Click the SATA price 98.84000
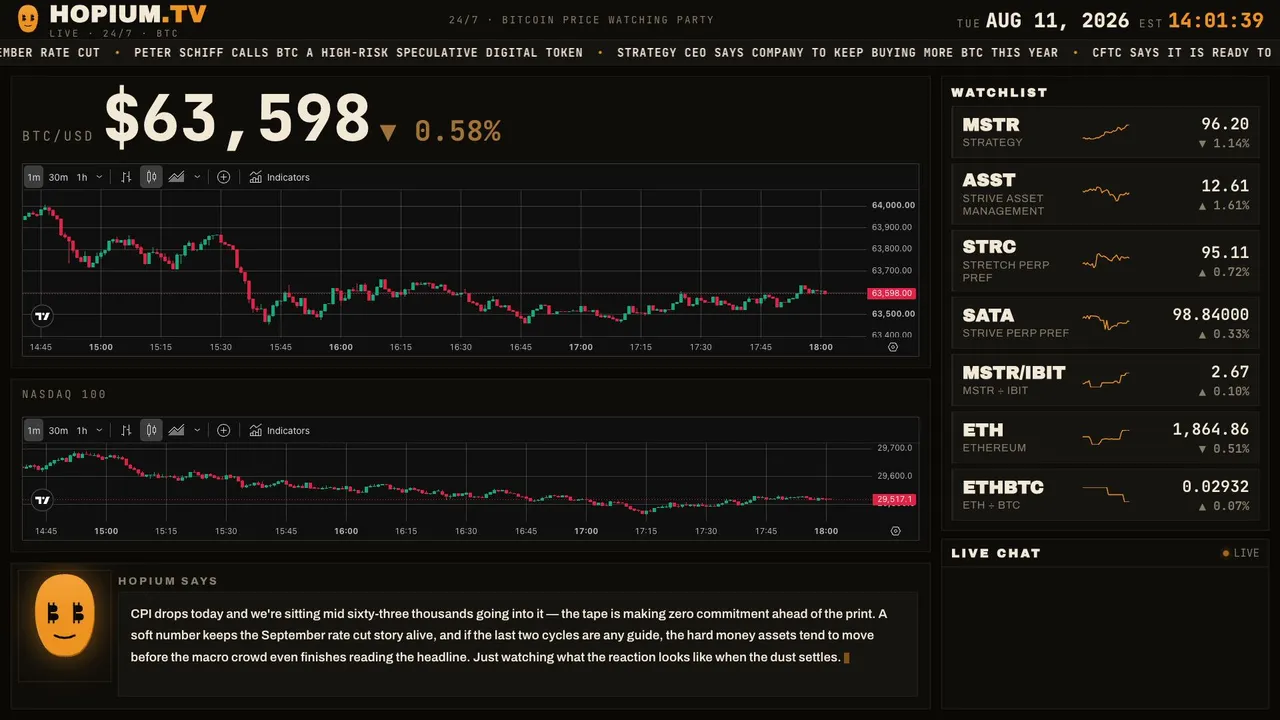This screenshot has width=1280, height=720. (x=1211, y=314)
